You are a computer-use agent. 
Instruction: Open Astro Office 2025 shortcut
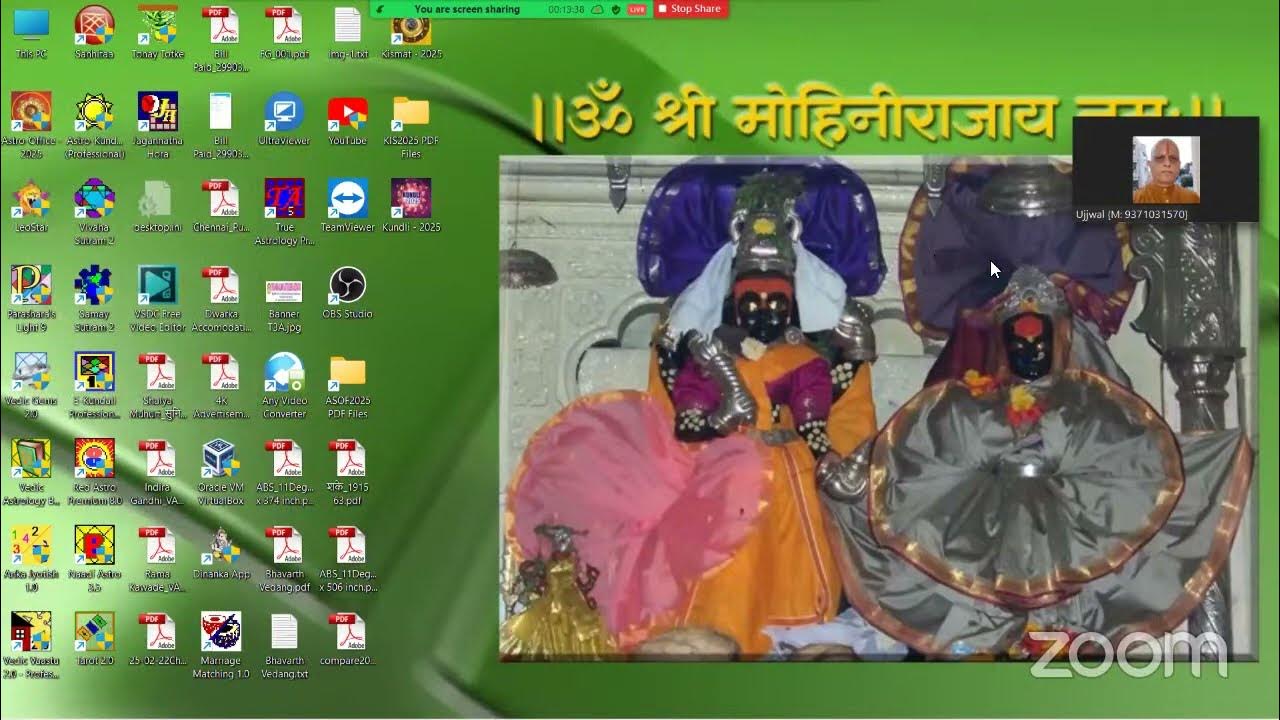[x=31, y=126]
